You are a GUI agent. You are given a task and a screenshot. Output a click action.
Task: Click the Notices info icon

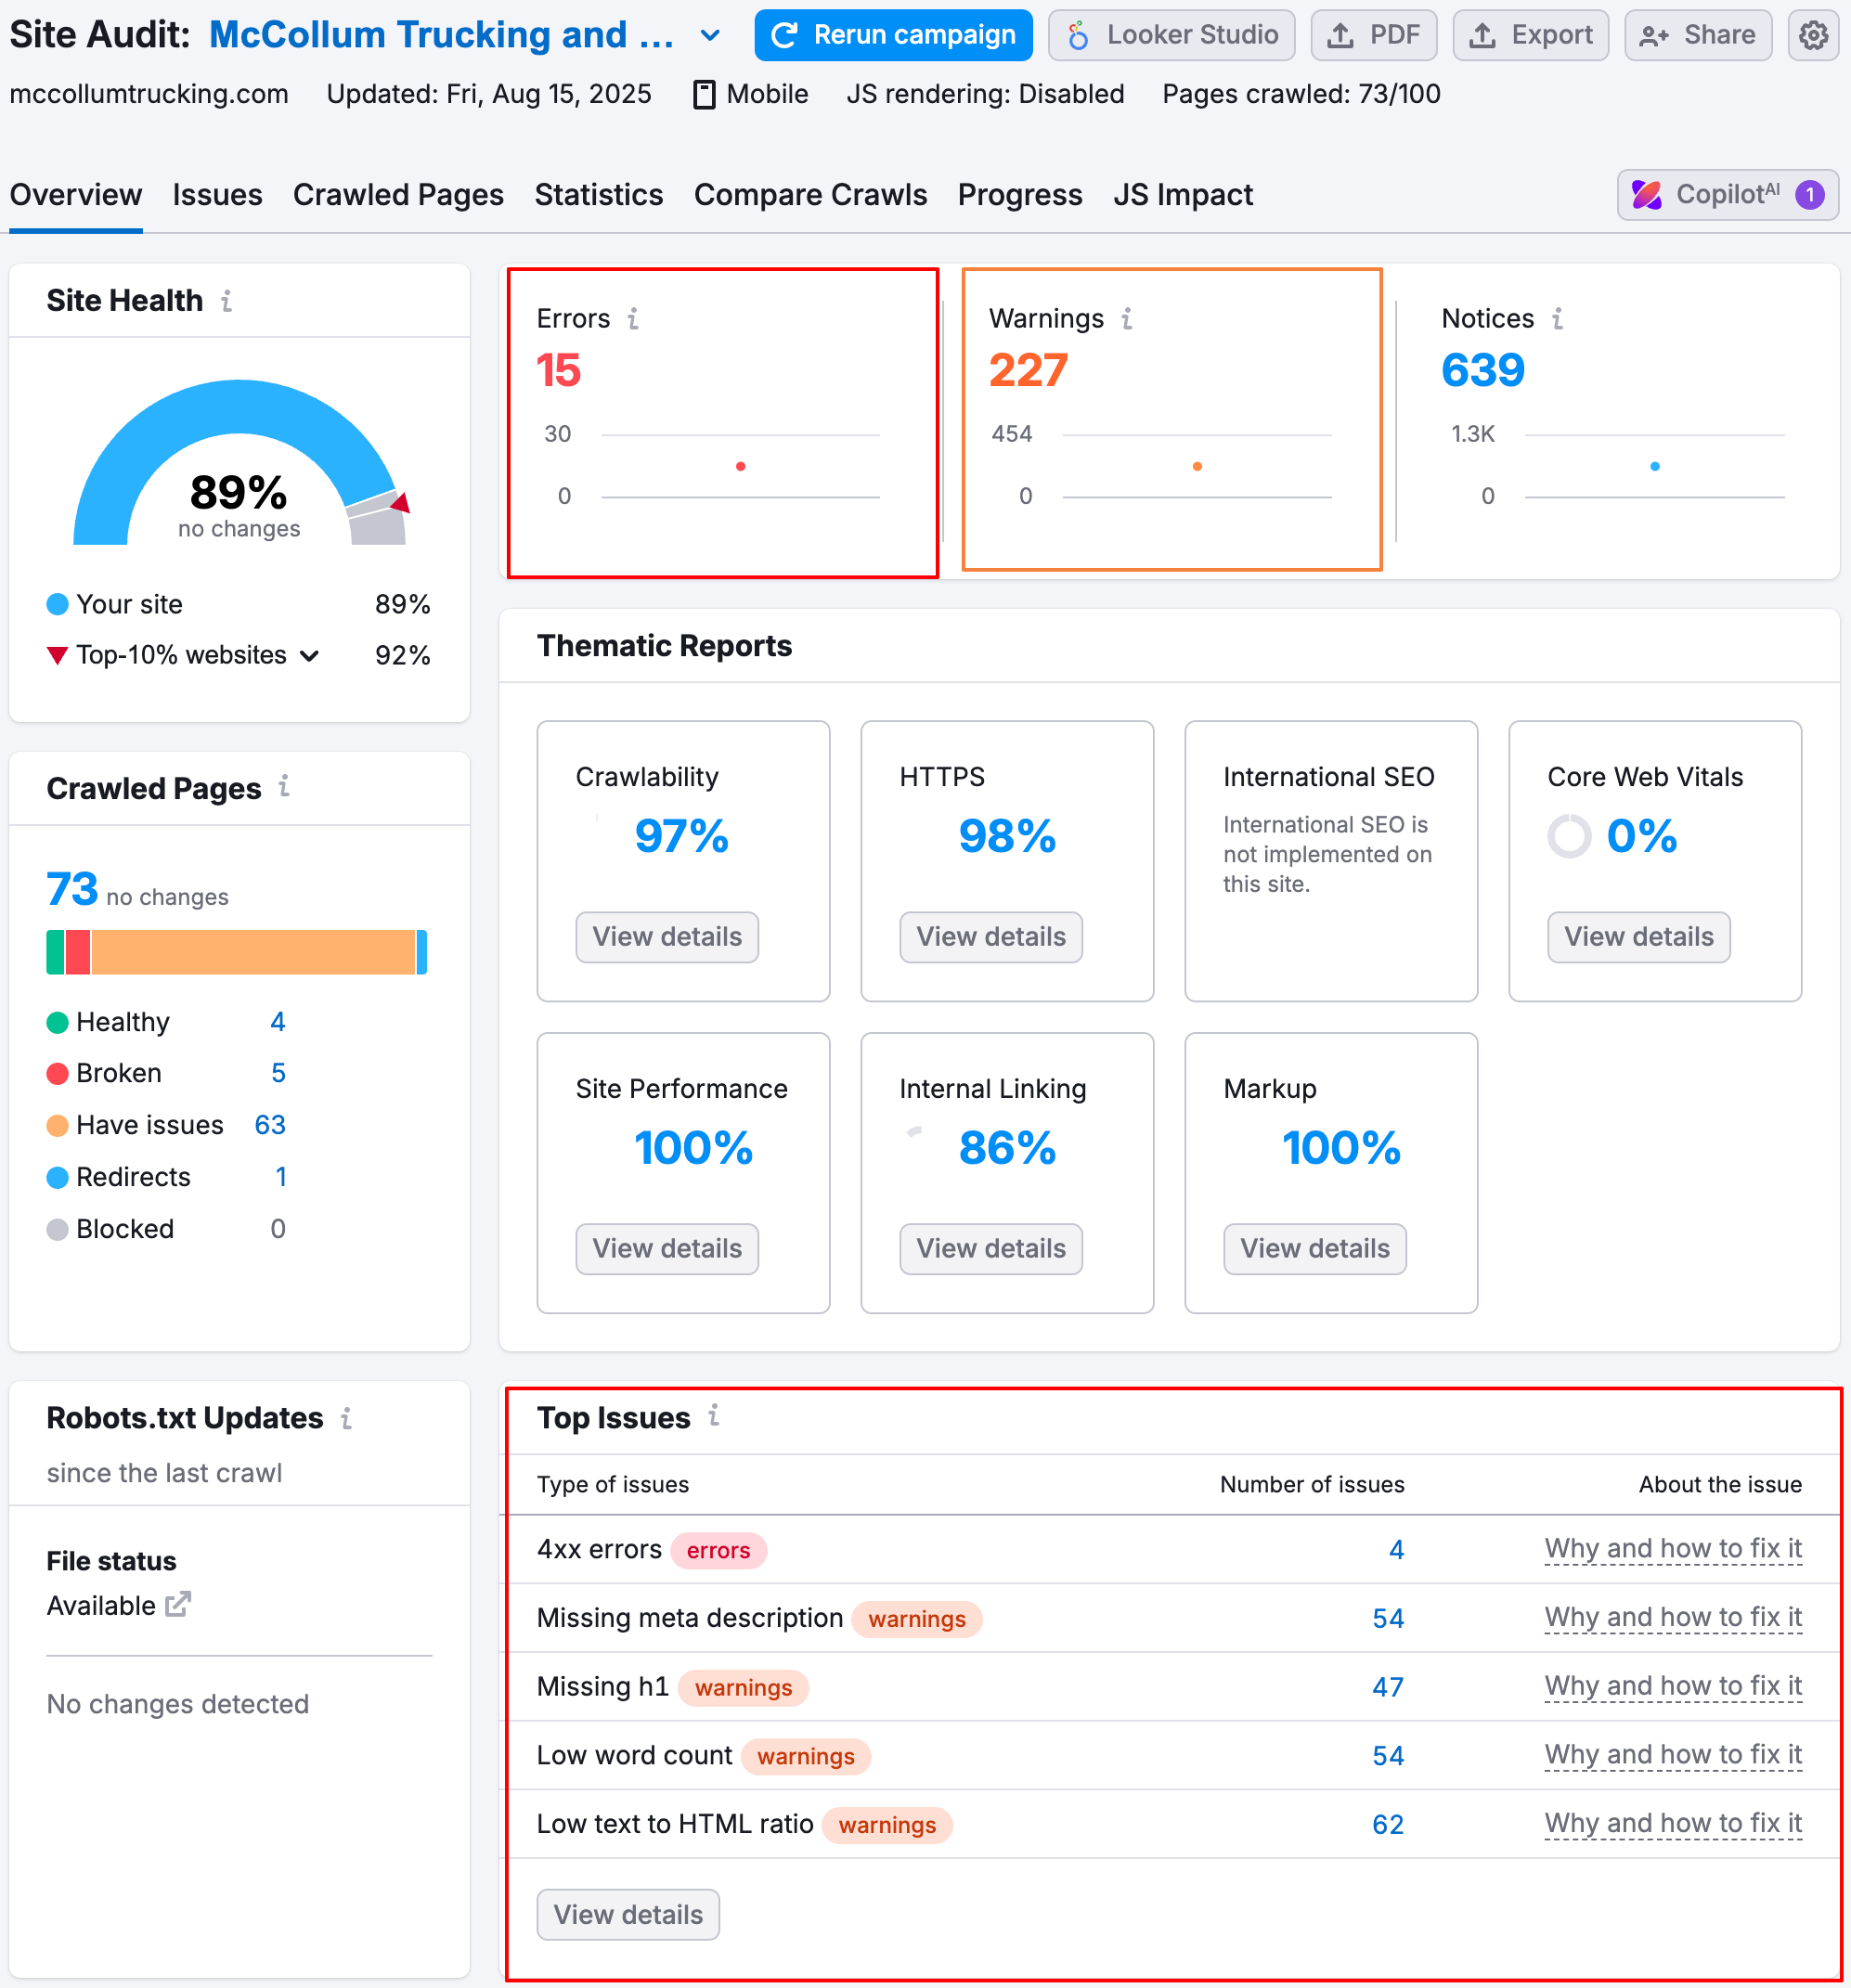[1557, 319]
